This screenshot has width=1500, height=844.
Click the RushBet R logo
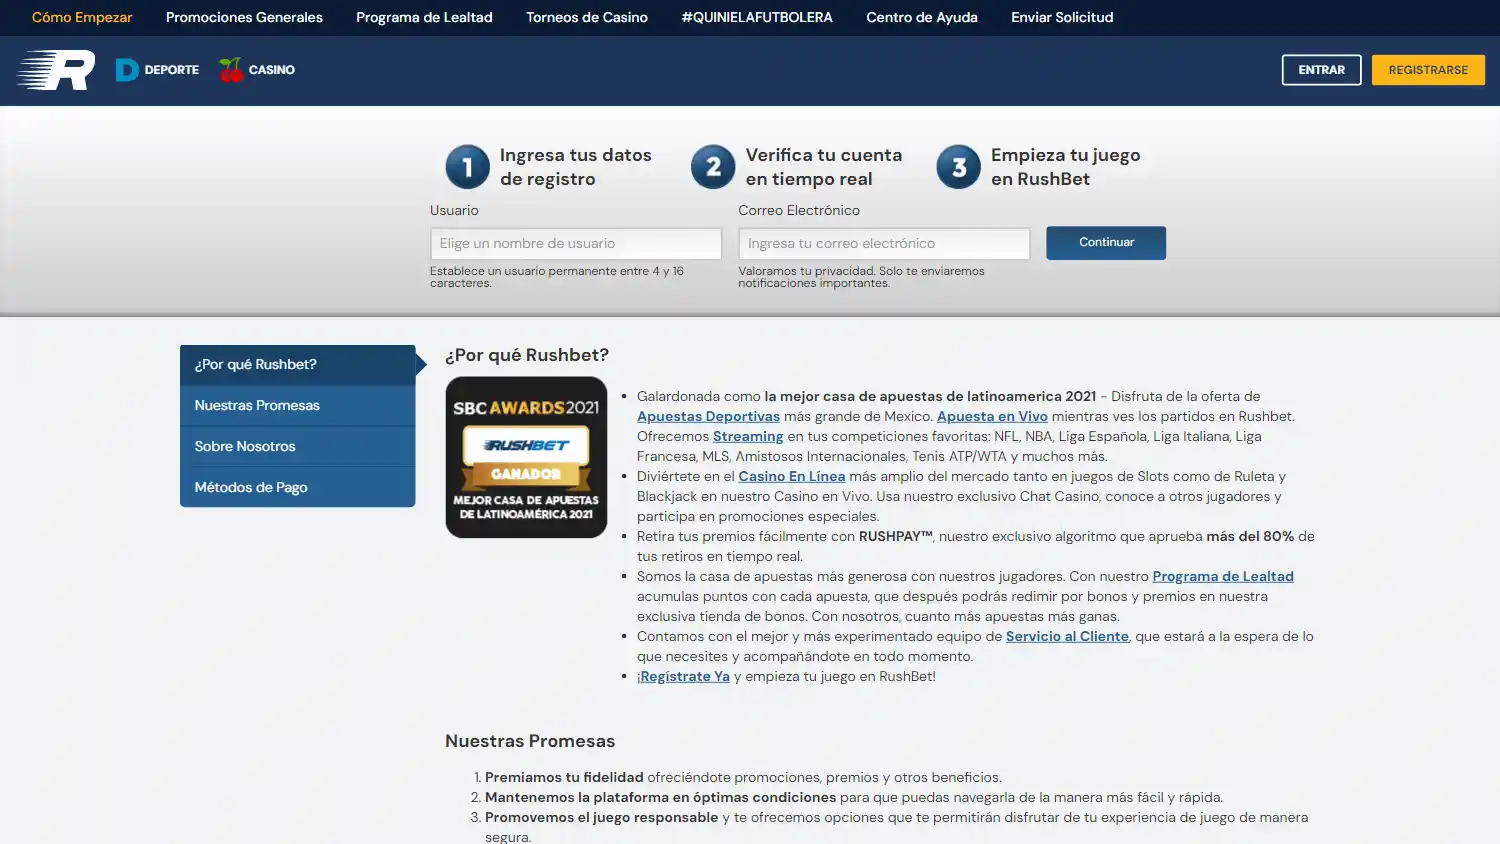pyautogui.click(x=56, y=70)
